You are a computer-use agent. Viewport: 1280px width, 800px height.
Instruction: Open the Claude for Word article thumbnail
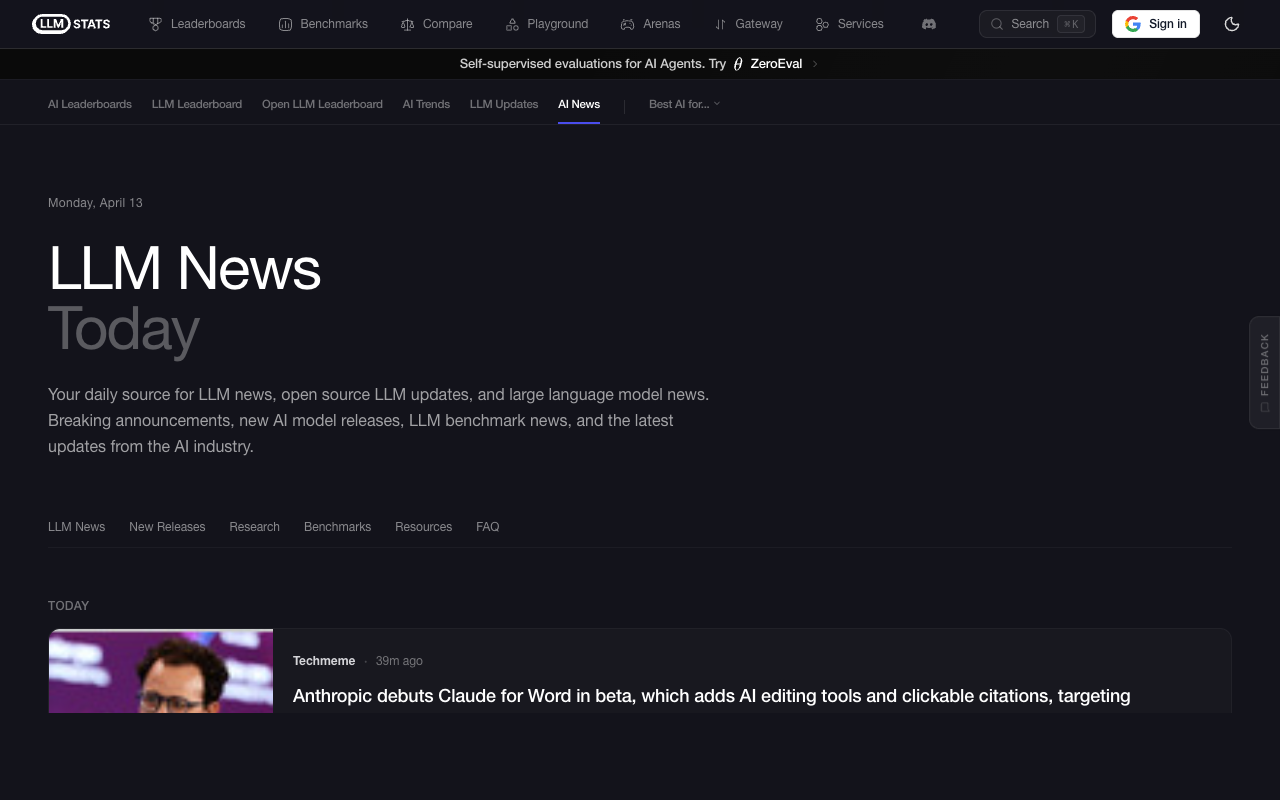[x=161, y=671]
